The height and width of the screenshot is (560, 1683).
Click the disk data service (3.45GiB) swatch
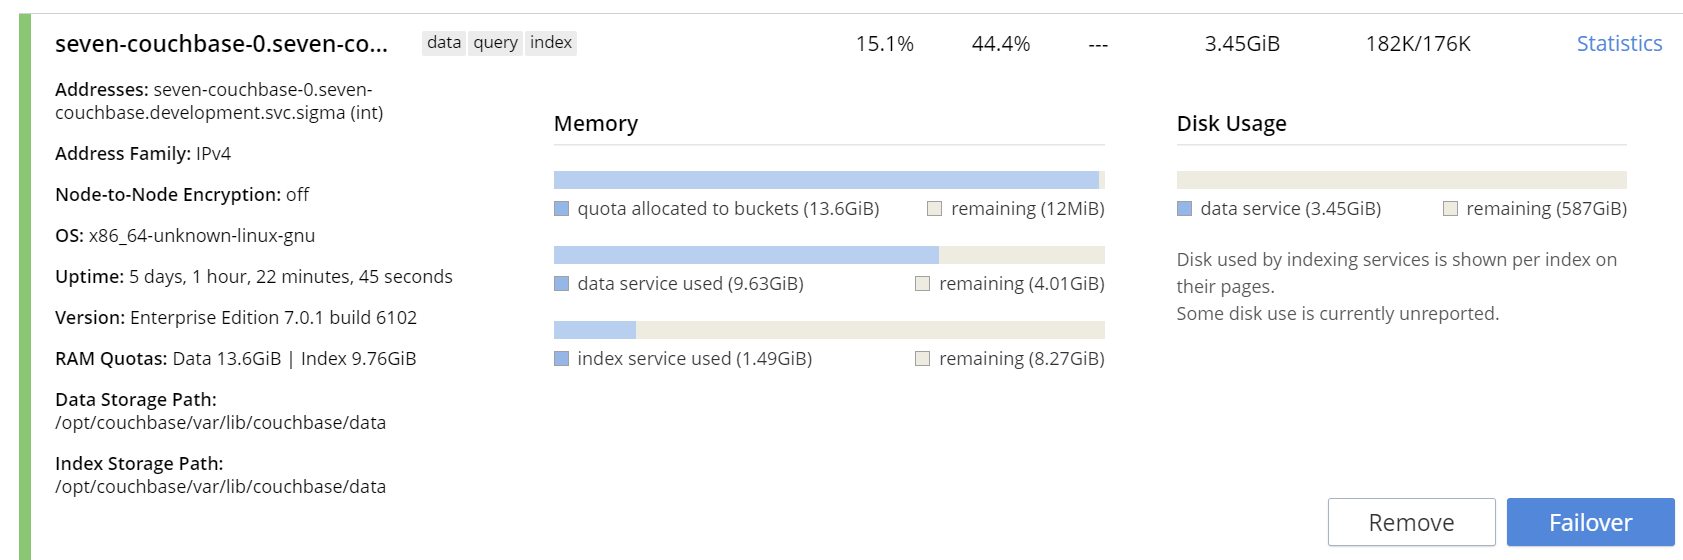pos(1185,209)
